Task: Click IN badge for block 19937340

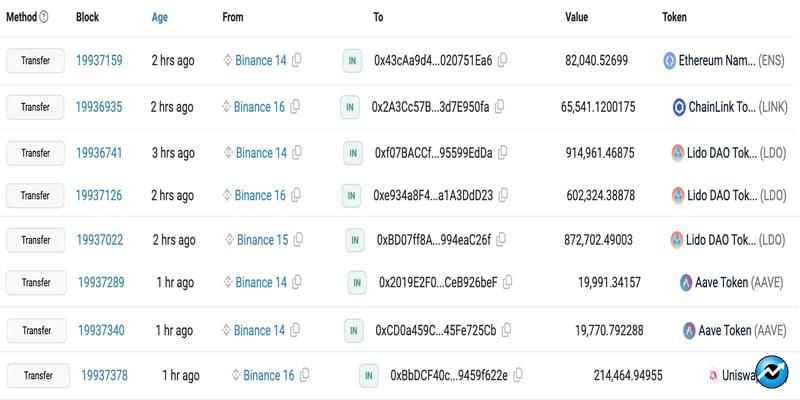Action: point(354,330)
